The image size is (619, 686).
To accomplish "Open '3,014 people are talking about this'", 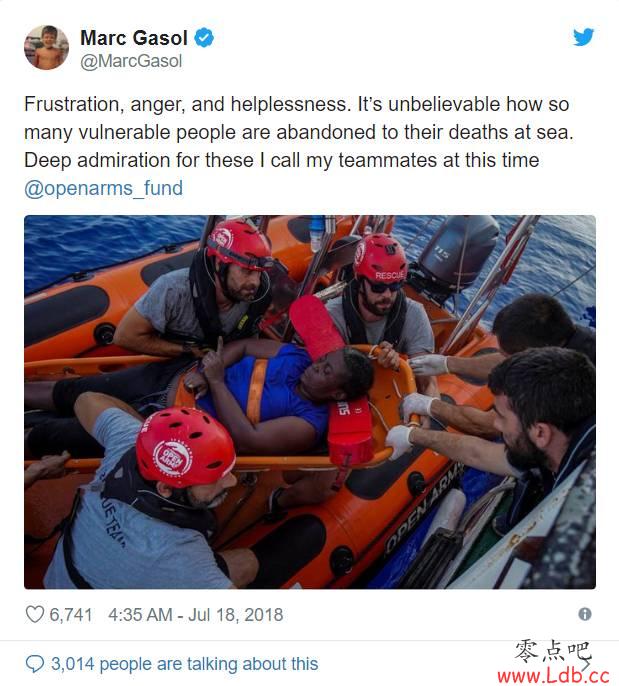I will [185, 664].
